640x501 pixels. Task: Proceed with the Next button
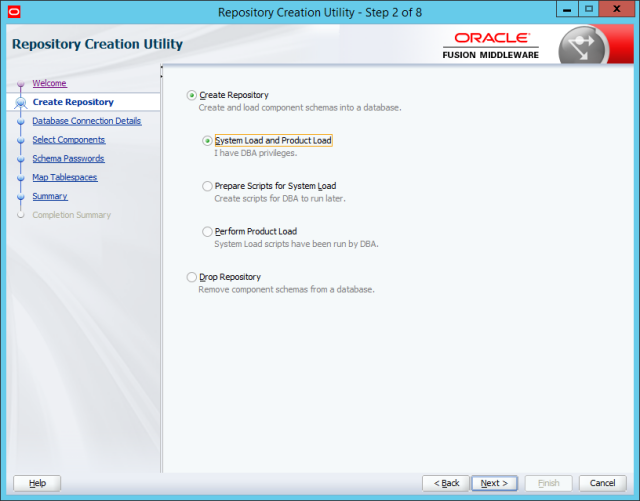click(494, 483)
